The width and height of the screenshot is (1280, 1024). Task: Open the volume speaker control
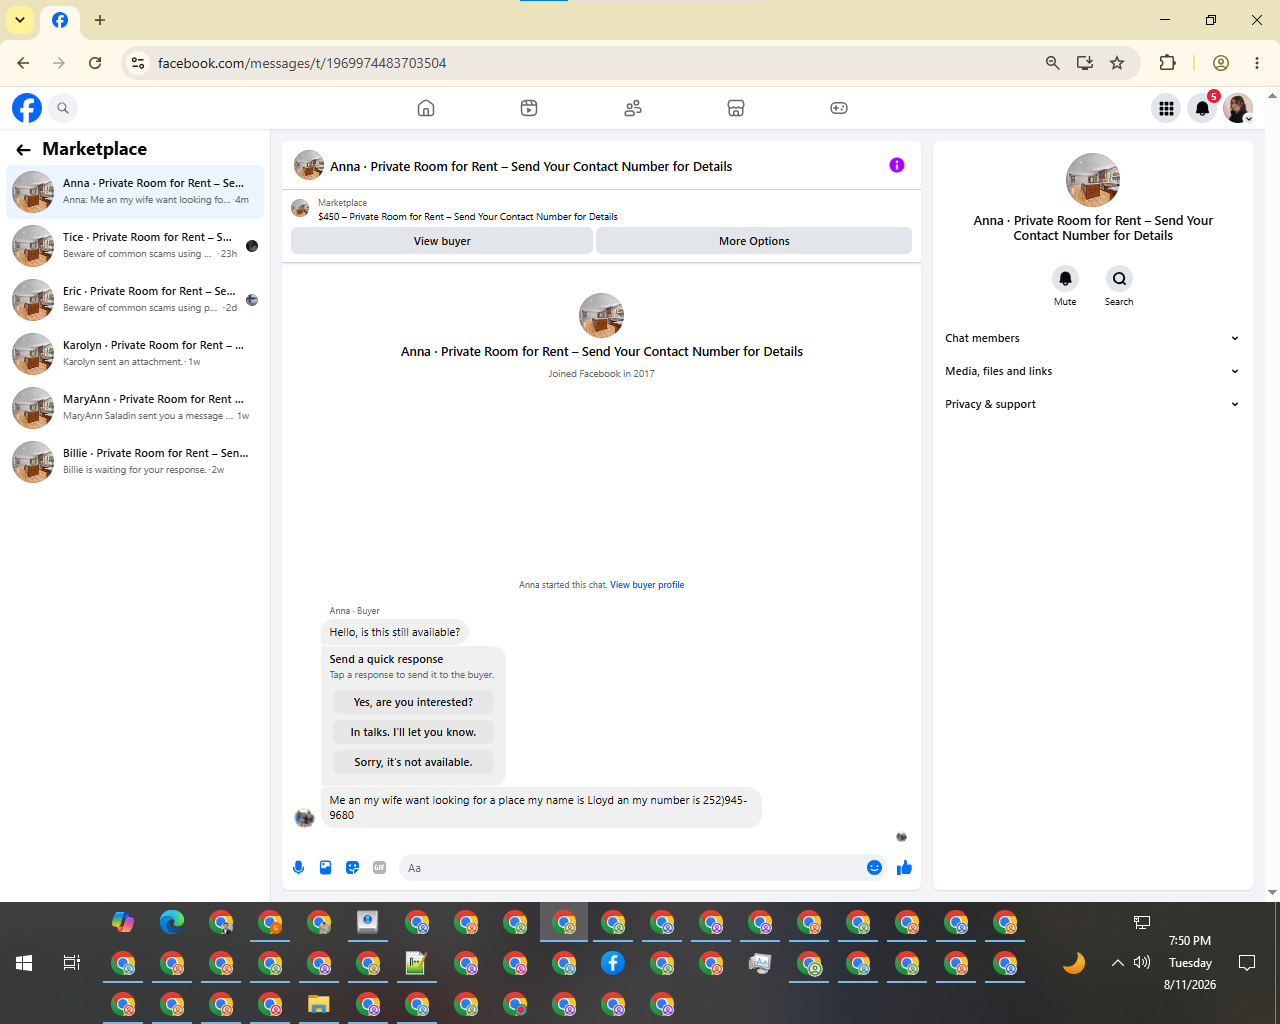[x=1142, y=963]
